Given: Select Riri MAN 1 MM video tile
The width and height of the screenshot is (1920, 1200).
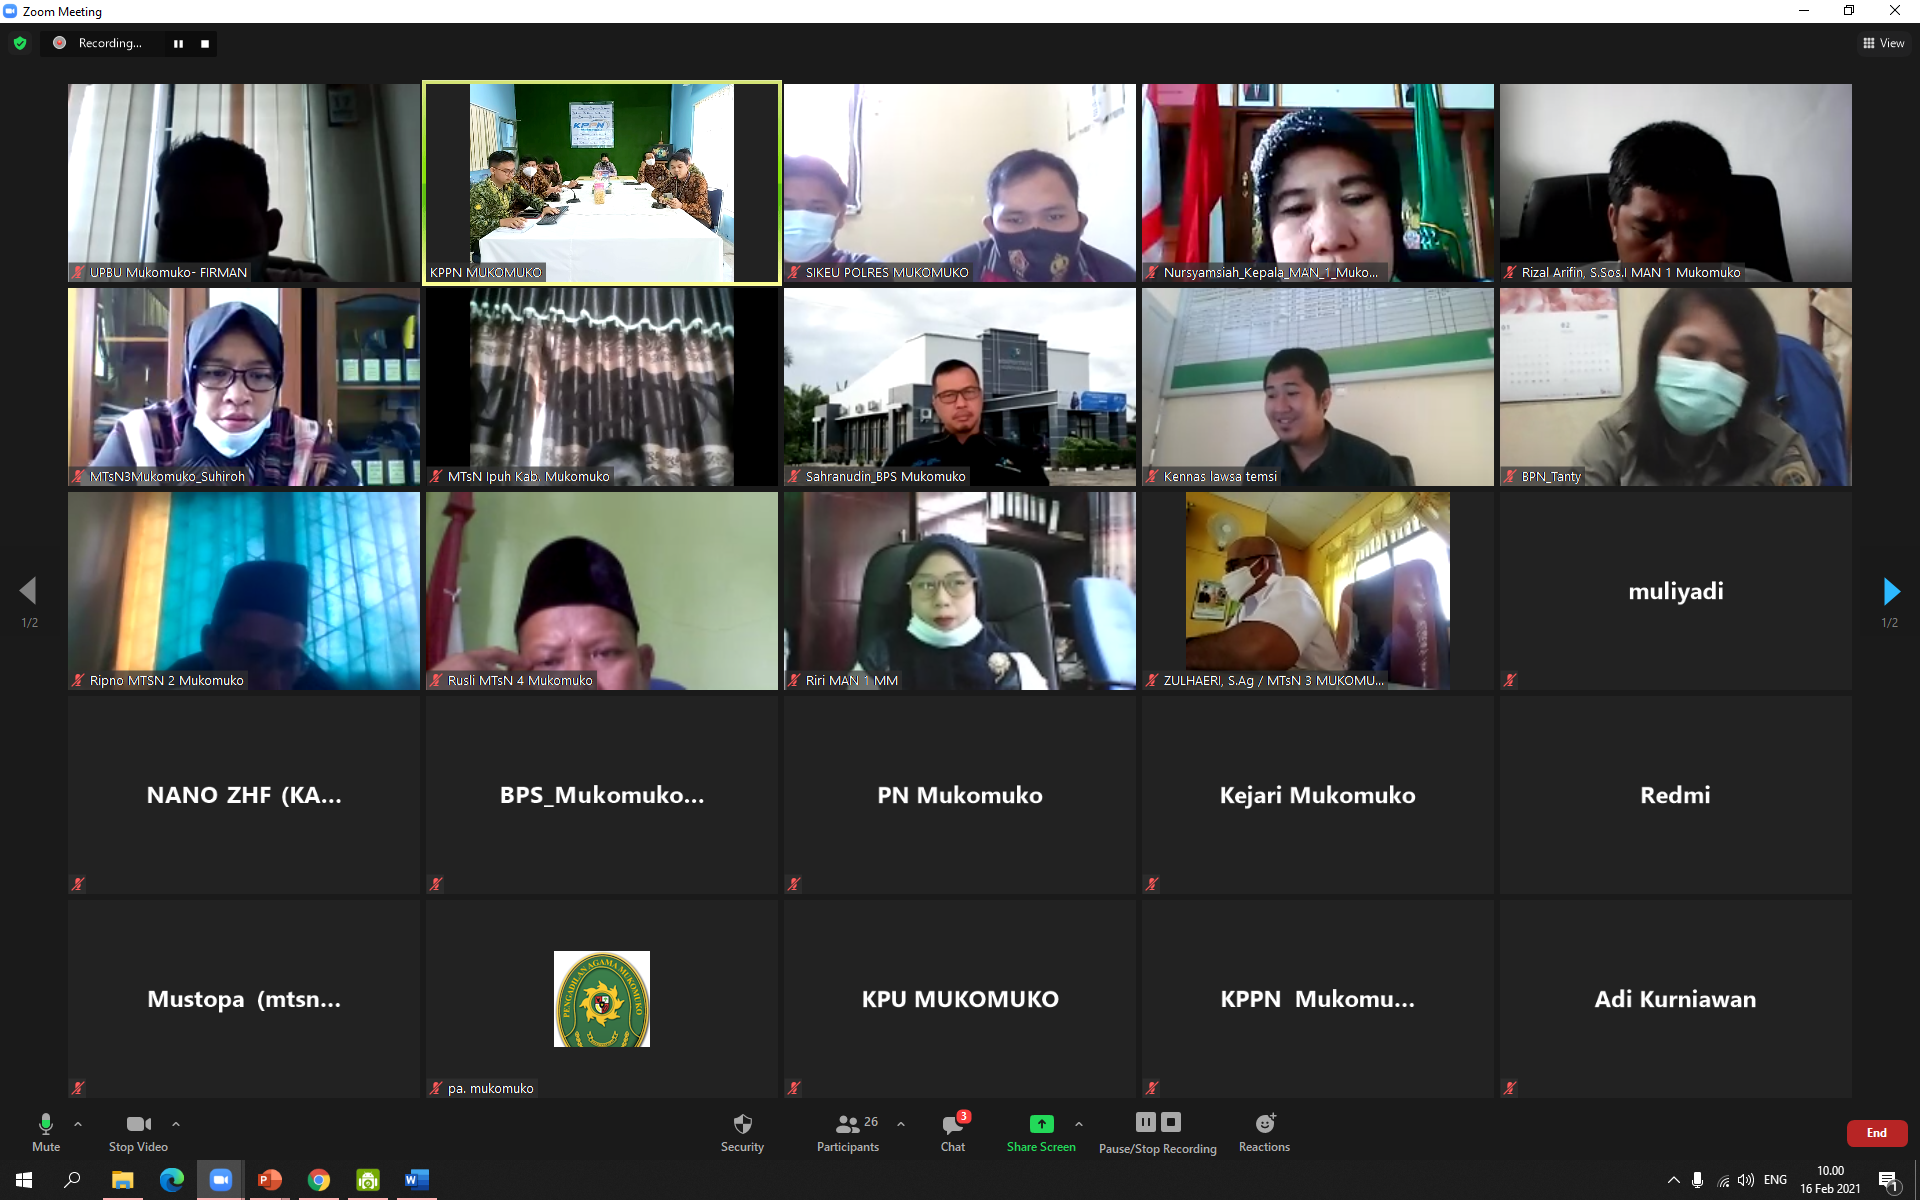Looking at the screenshot, I should click(960, 591).
